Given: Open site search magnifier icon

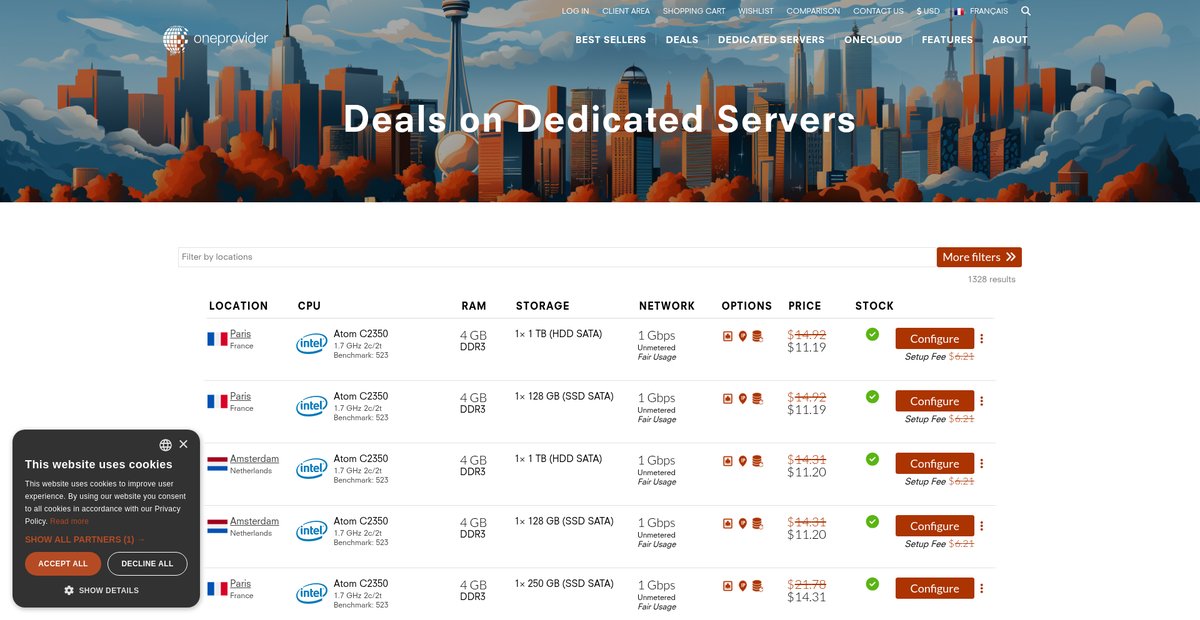Looking at the screenshot, I should point(1025,11).
